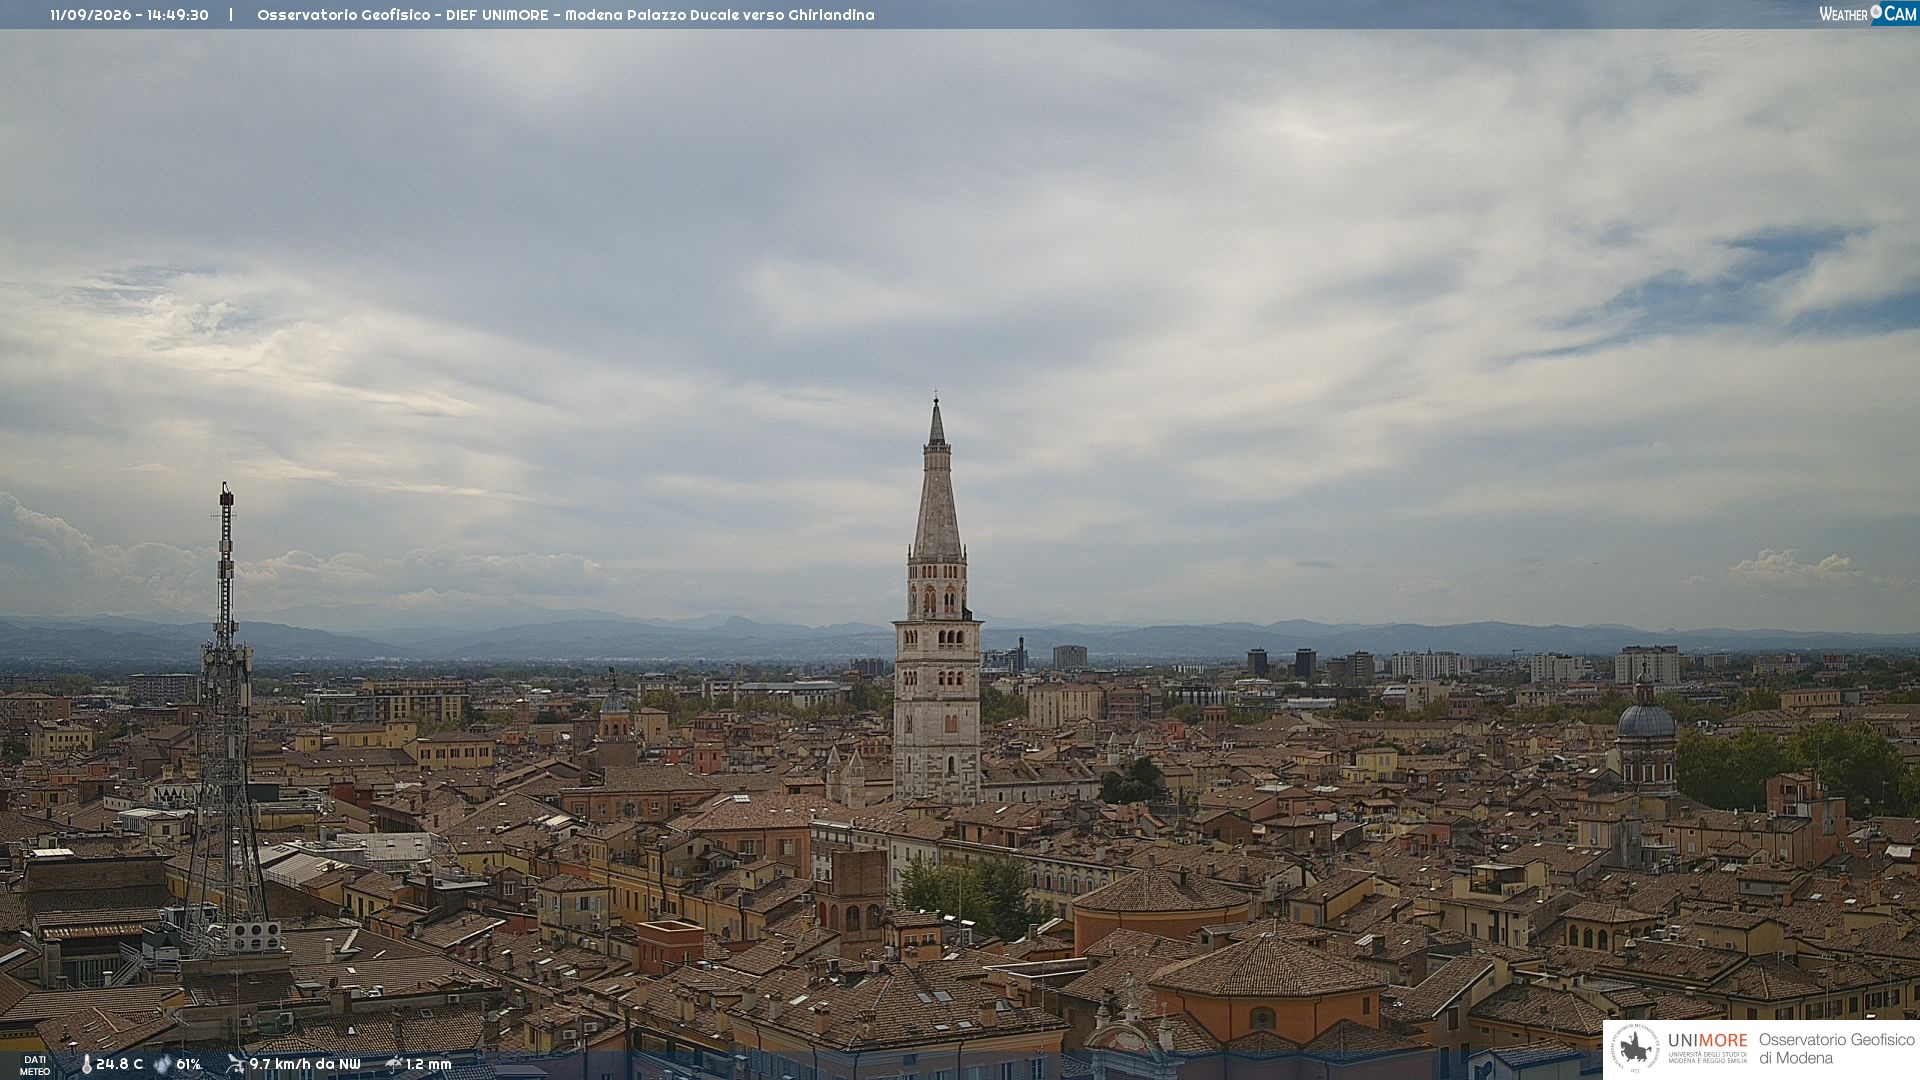This screenshot has width=1920, height=1080.
Task: Click the grey church dome
Action: click(x=1646, y=720)
